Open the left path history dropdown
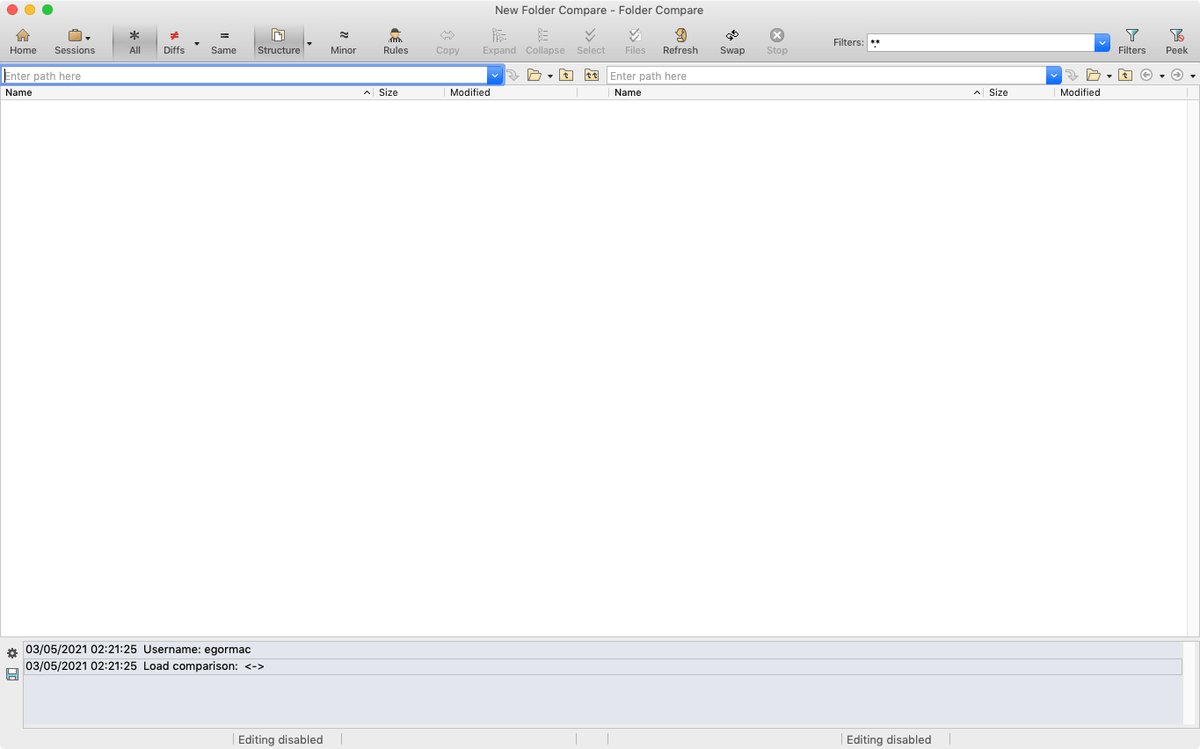The image size is (1200, 749). (x=495, y=76)
